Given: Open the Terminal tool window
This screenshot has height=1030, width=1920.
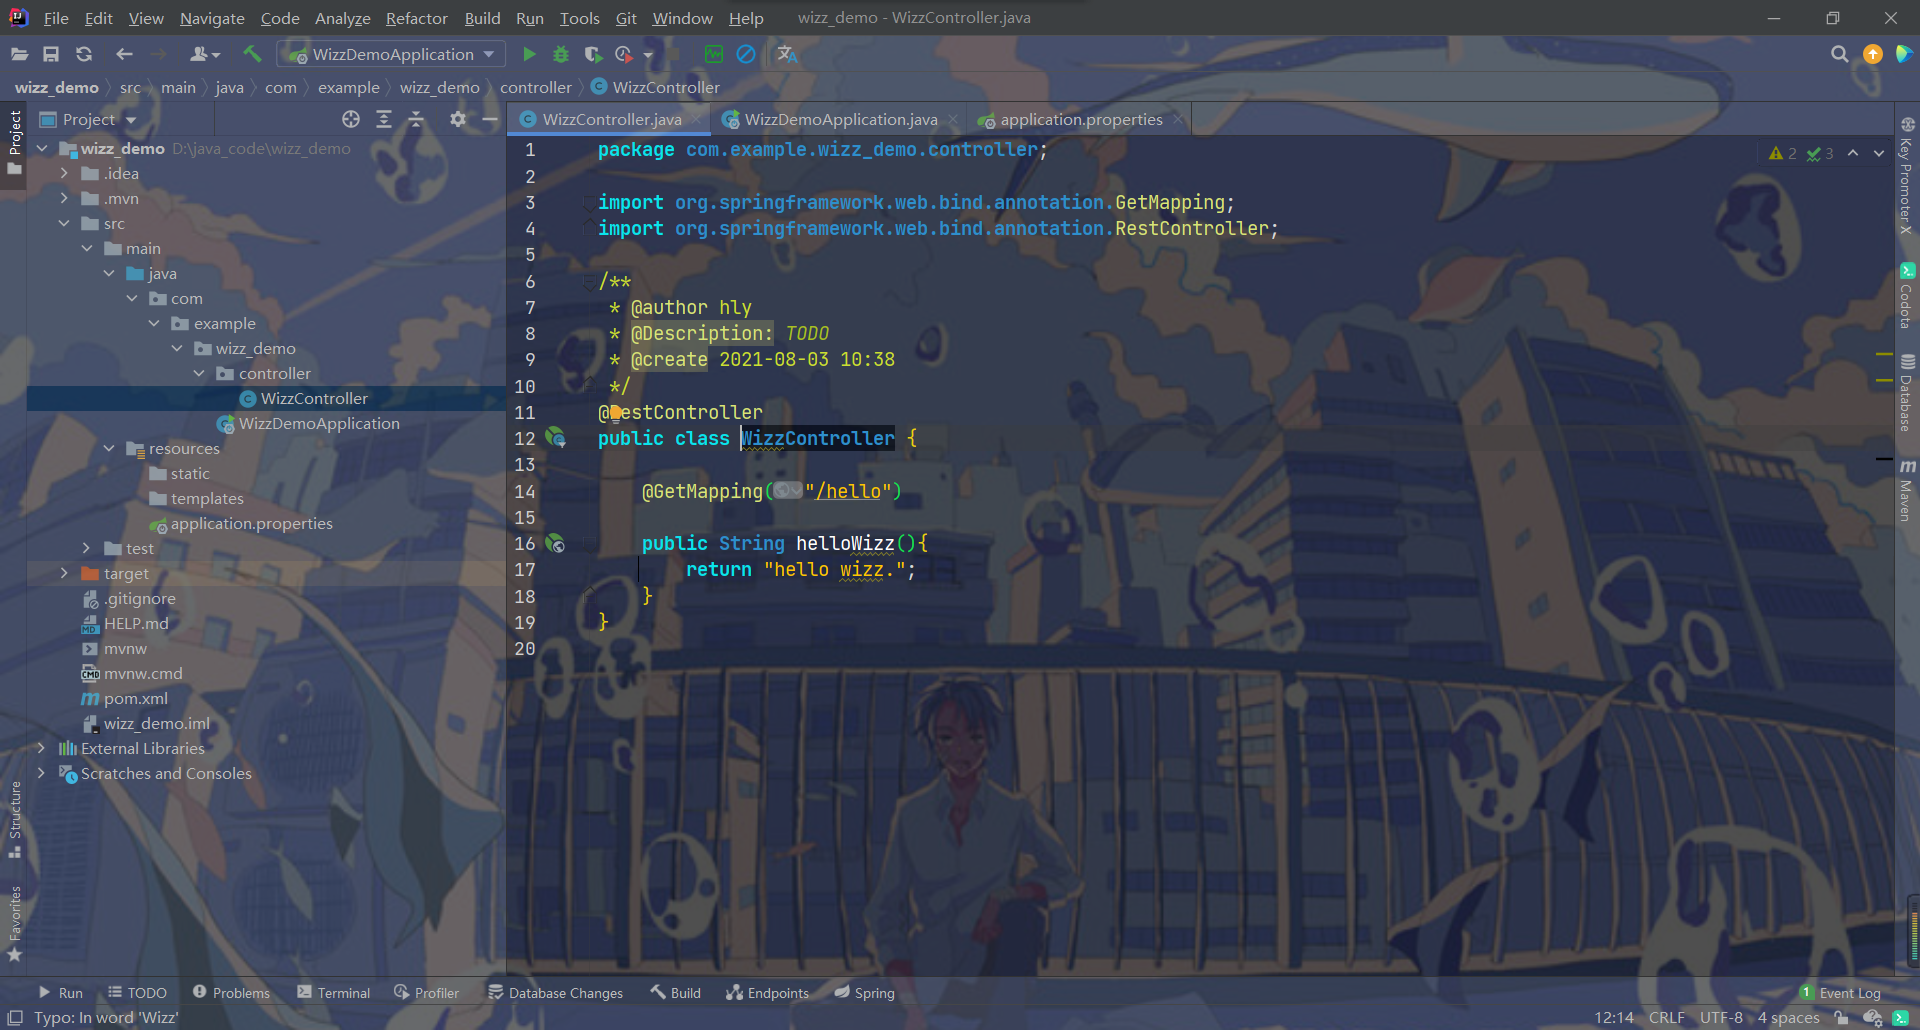Looking at the screenshot, I should tap(334, 993).
